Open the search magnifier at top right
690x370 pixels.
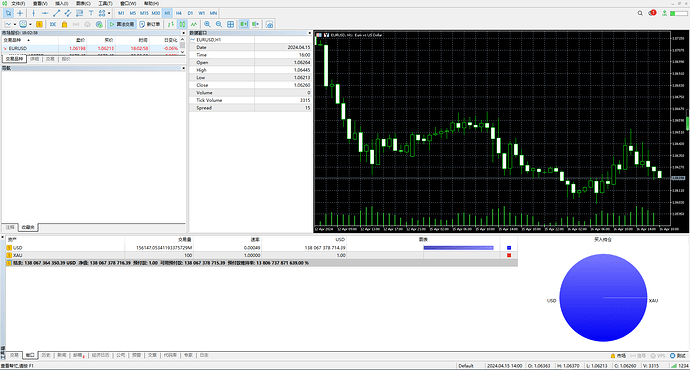click(640, 13)
